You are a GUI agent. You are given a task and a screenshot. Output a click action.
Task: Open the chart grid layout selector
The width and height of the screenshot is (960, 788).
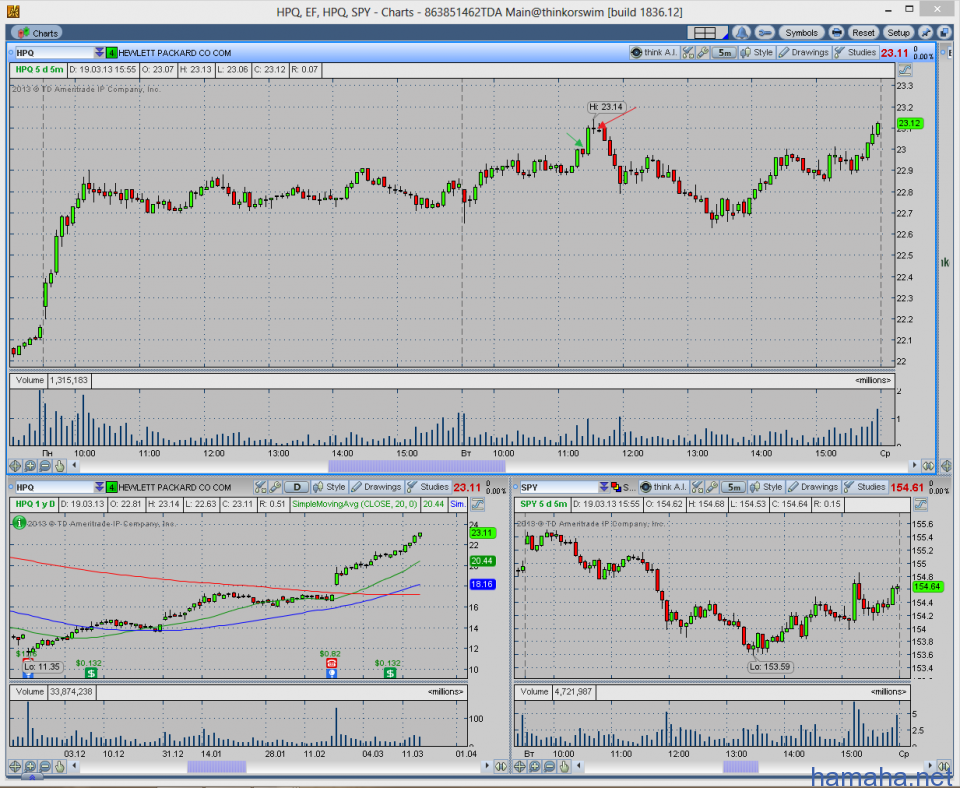tap(707, 33)
